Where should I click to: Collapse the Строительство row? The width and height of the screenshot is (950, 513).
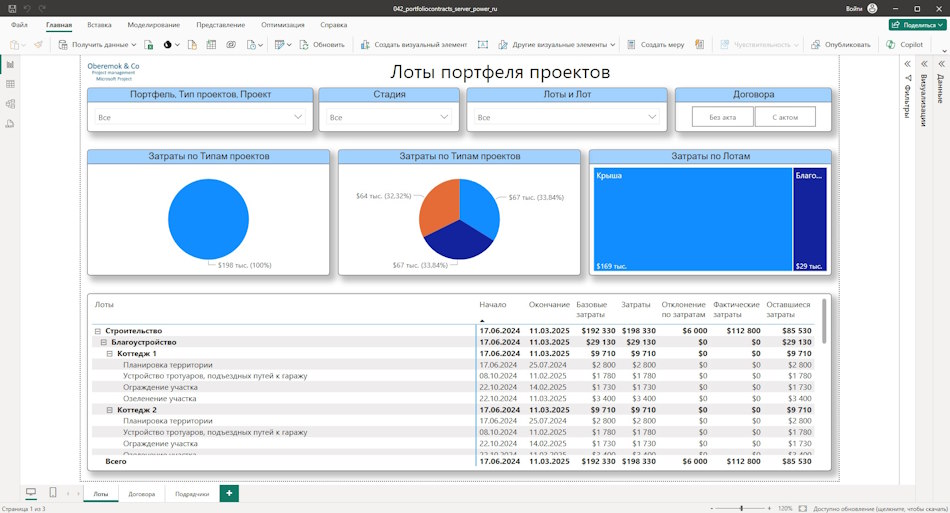(x=98, y=331)
